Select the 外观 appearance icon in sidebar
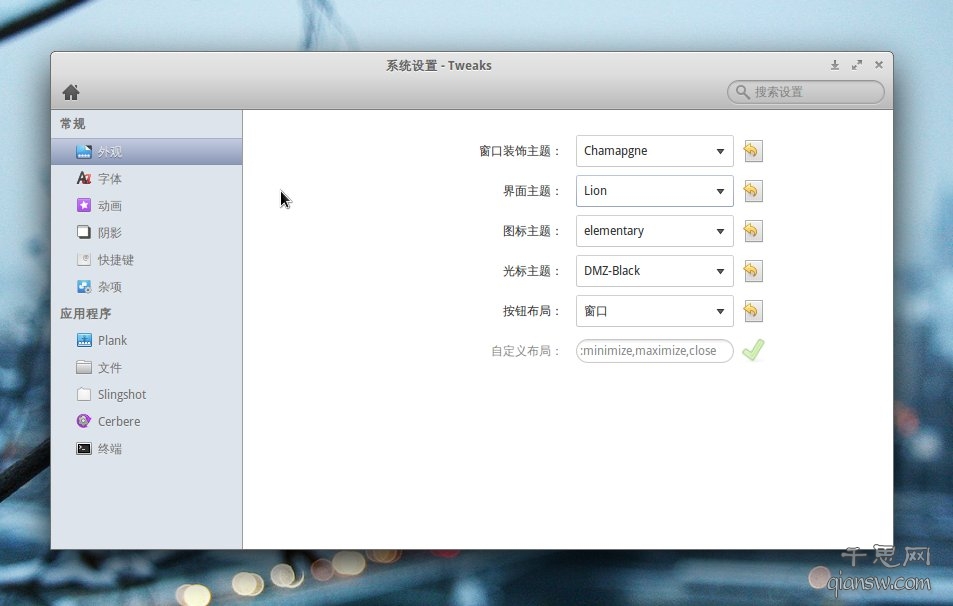Viewport: 953px width, 606px height. coord(84,151)
